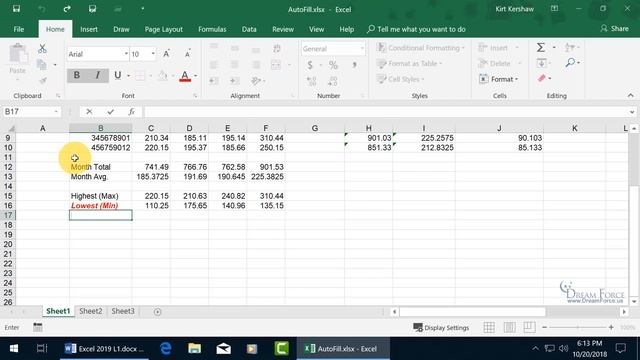The height and width of the screenshot is (360, 640).
Task: Select the Sheet3 tab
Action: pos(123,311)
